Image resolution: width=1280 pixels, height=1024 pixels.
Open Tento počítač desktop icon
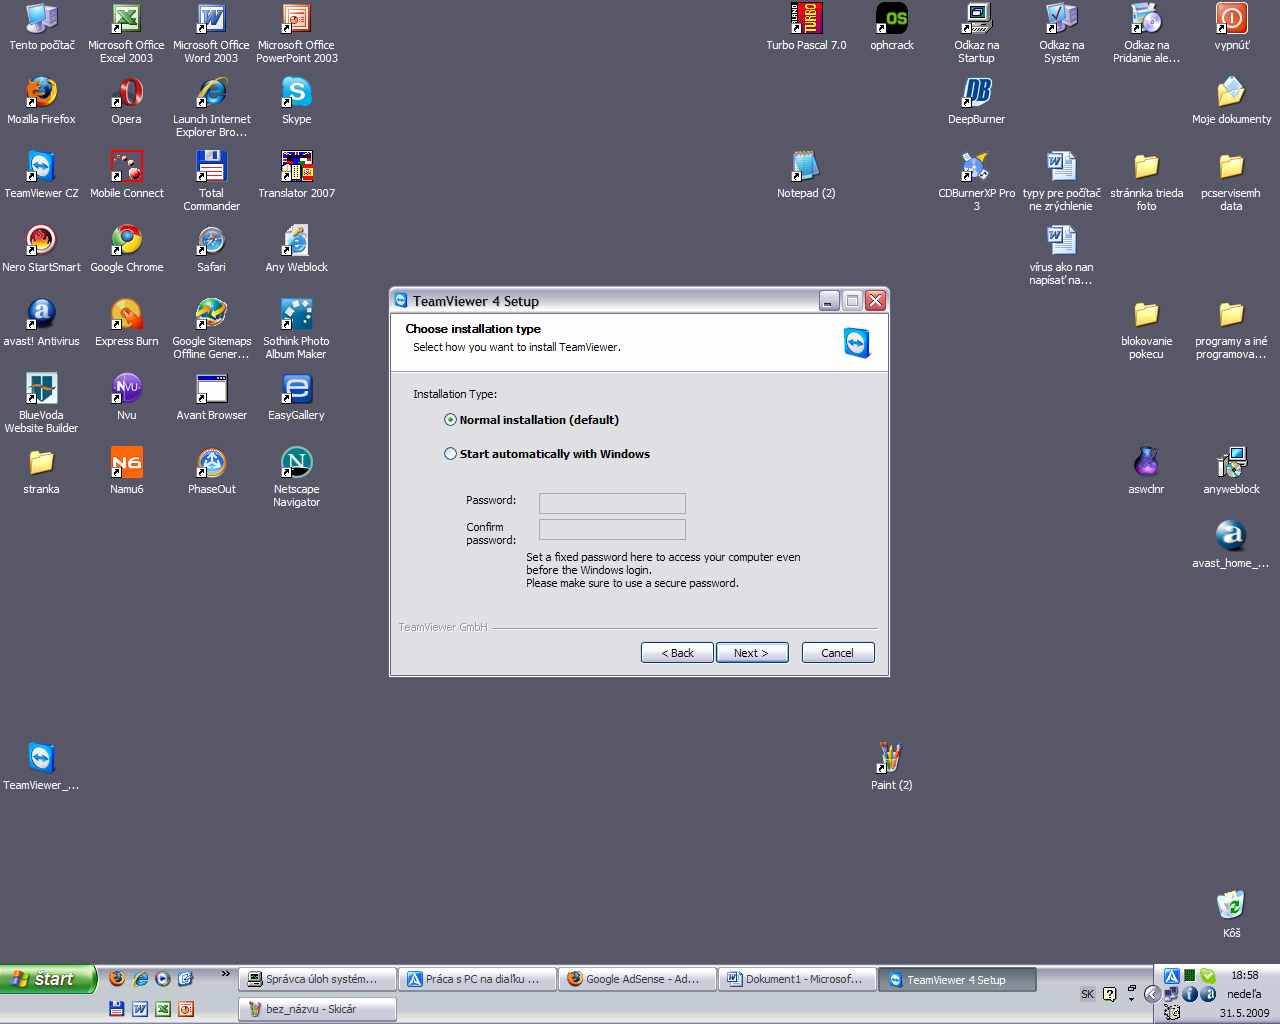tap(41, 19)
